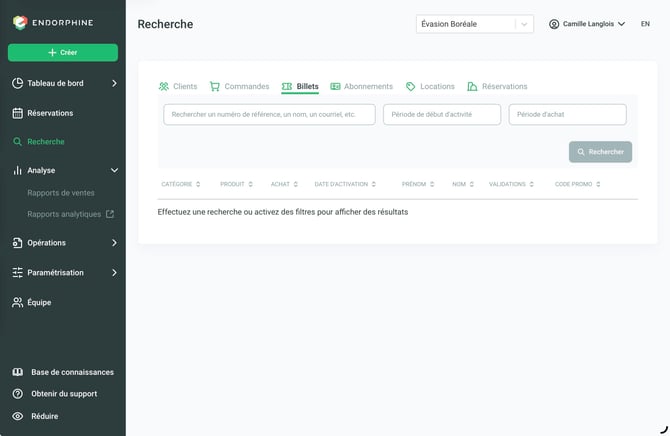Open the Rapports analytiques external link icon
Screen dimensions: 670x436
tap(110, 214)
